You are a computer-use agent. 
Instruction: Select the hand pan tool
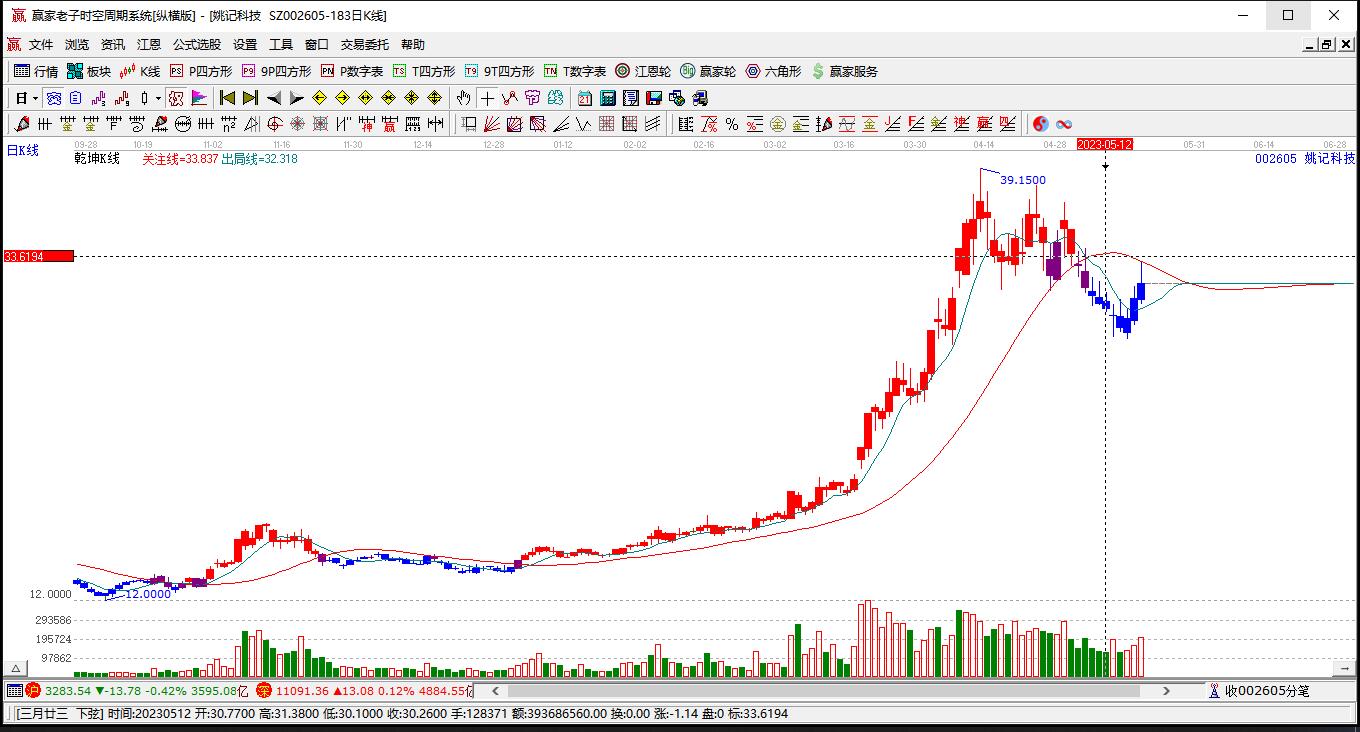pos(463,98)
